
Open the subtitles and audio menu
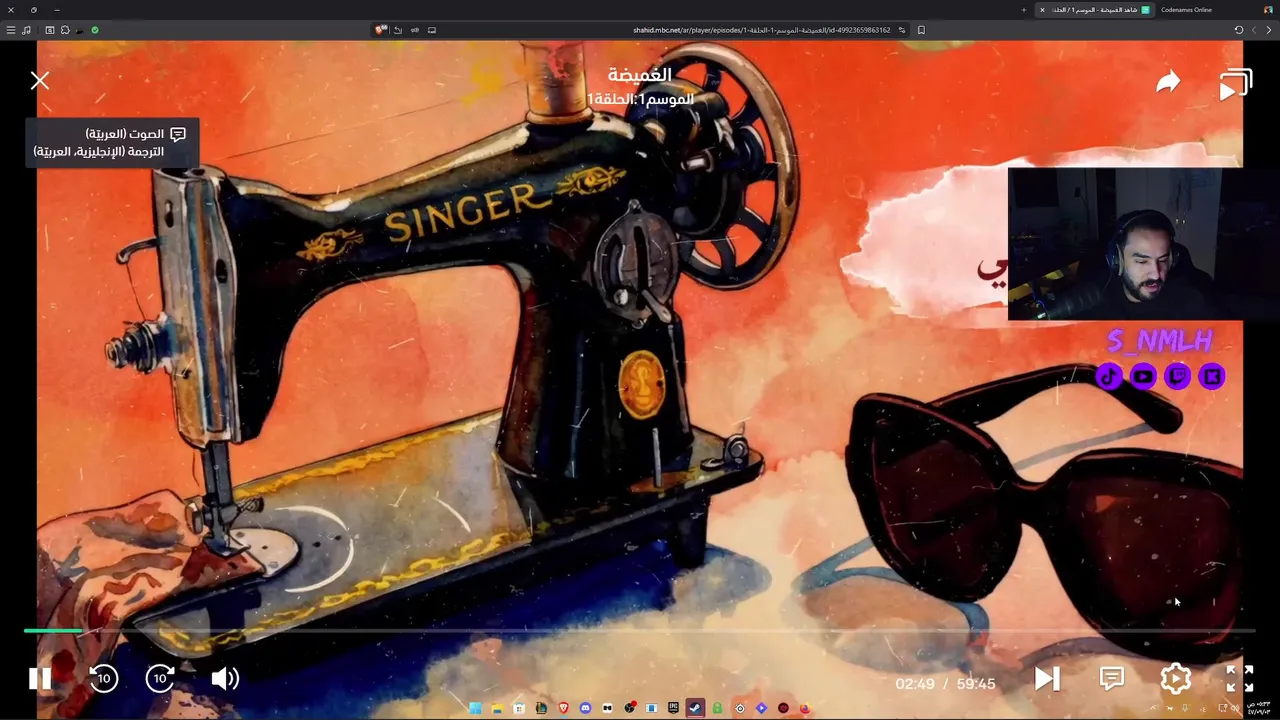point(1111,679)
